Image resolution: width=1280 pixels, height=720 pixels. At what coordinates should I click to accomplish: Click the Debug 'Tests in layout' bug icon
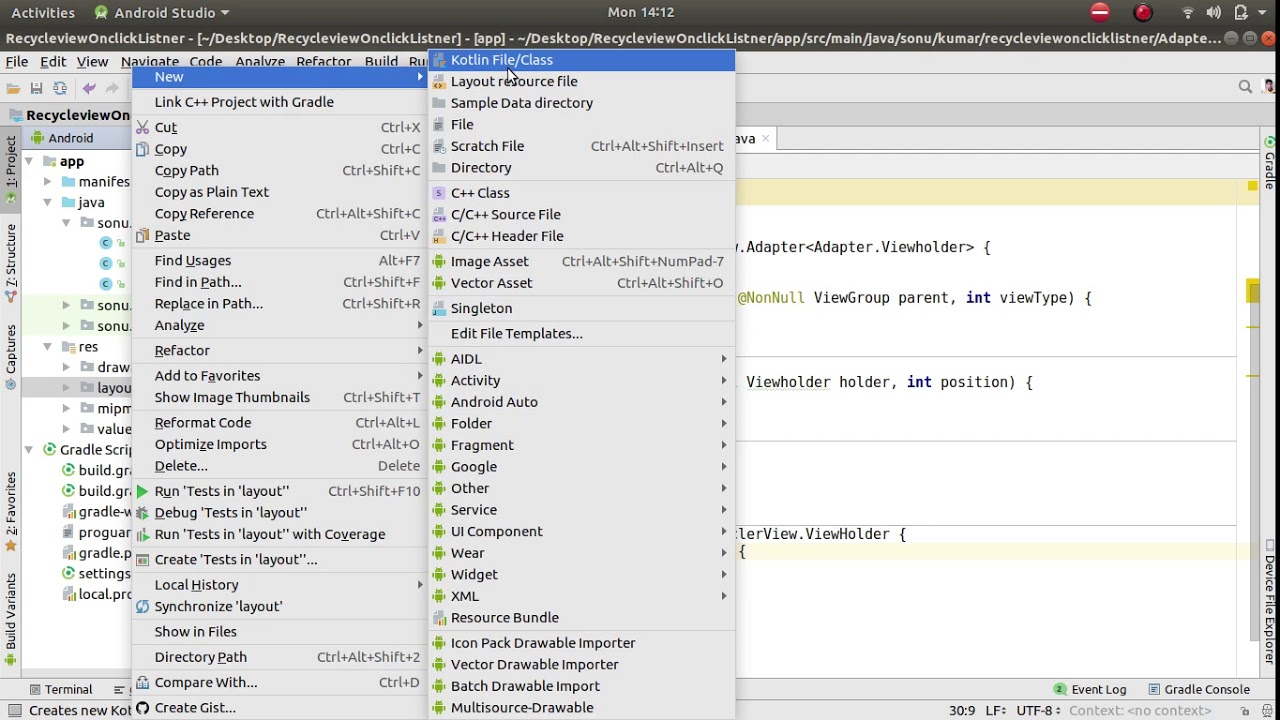point(142,513)
